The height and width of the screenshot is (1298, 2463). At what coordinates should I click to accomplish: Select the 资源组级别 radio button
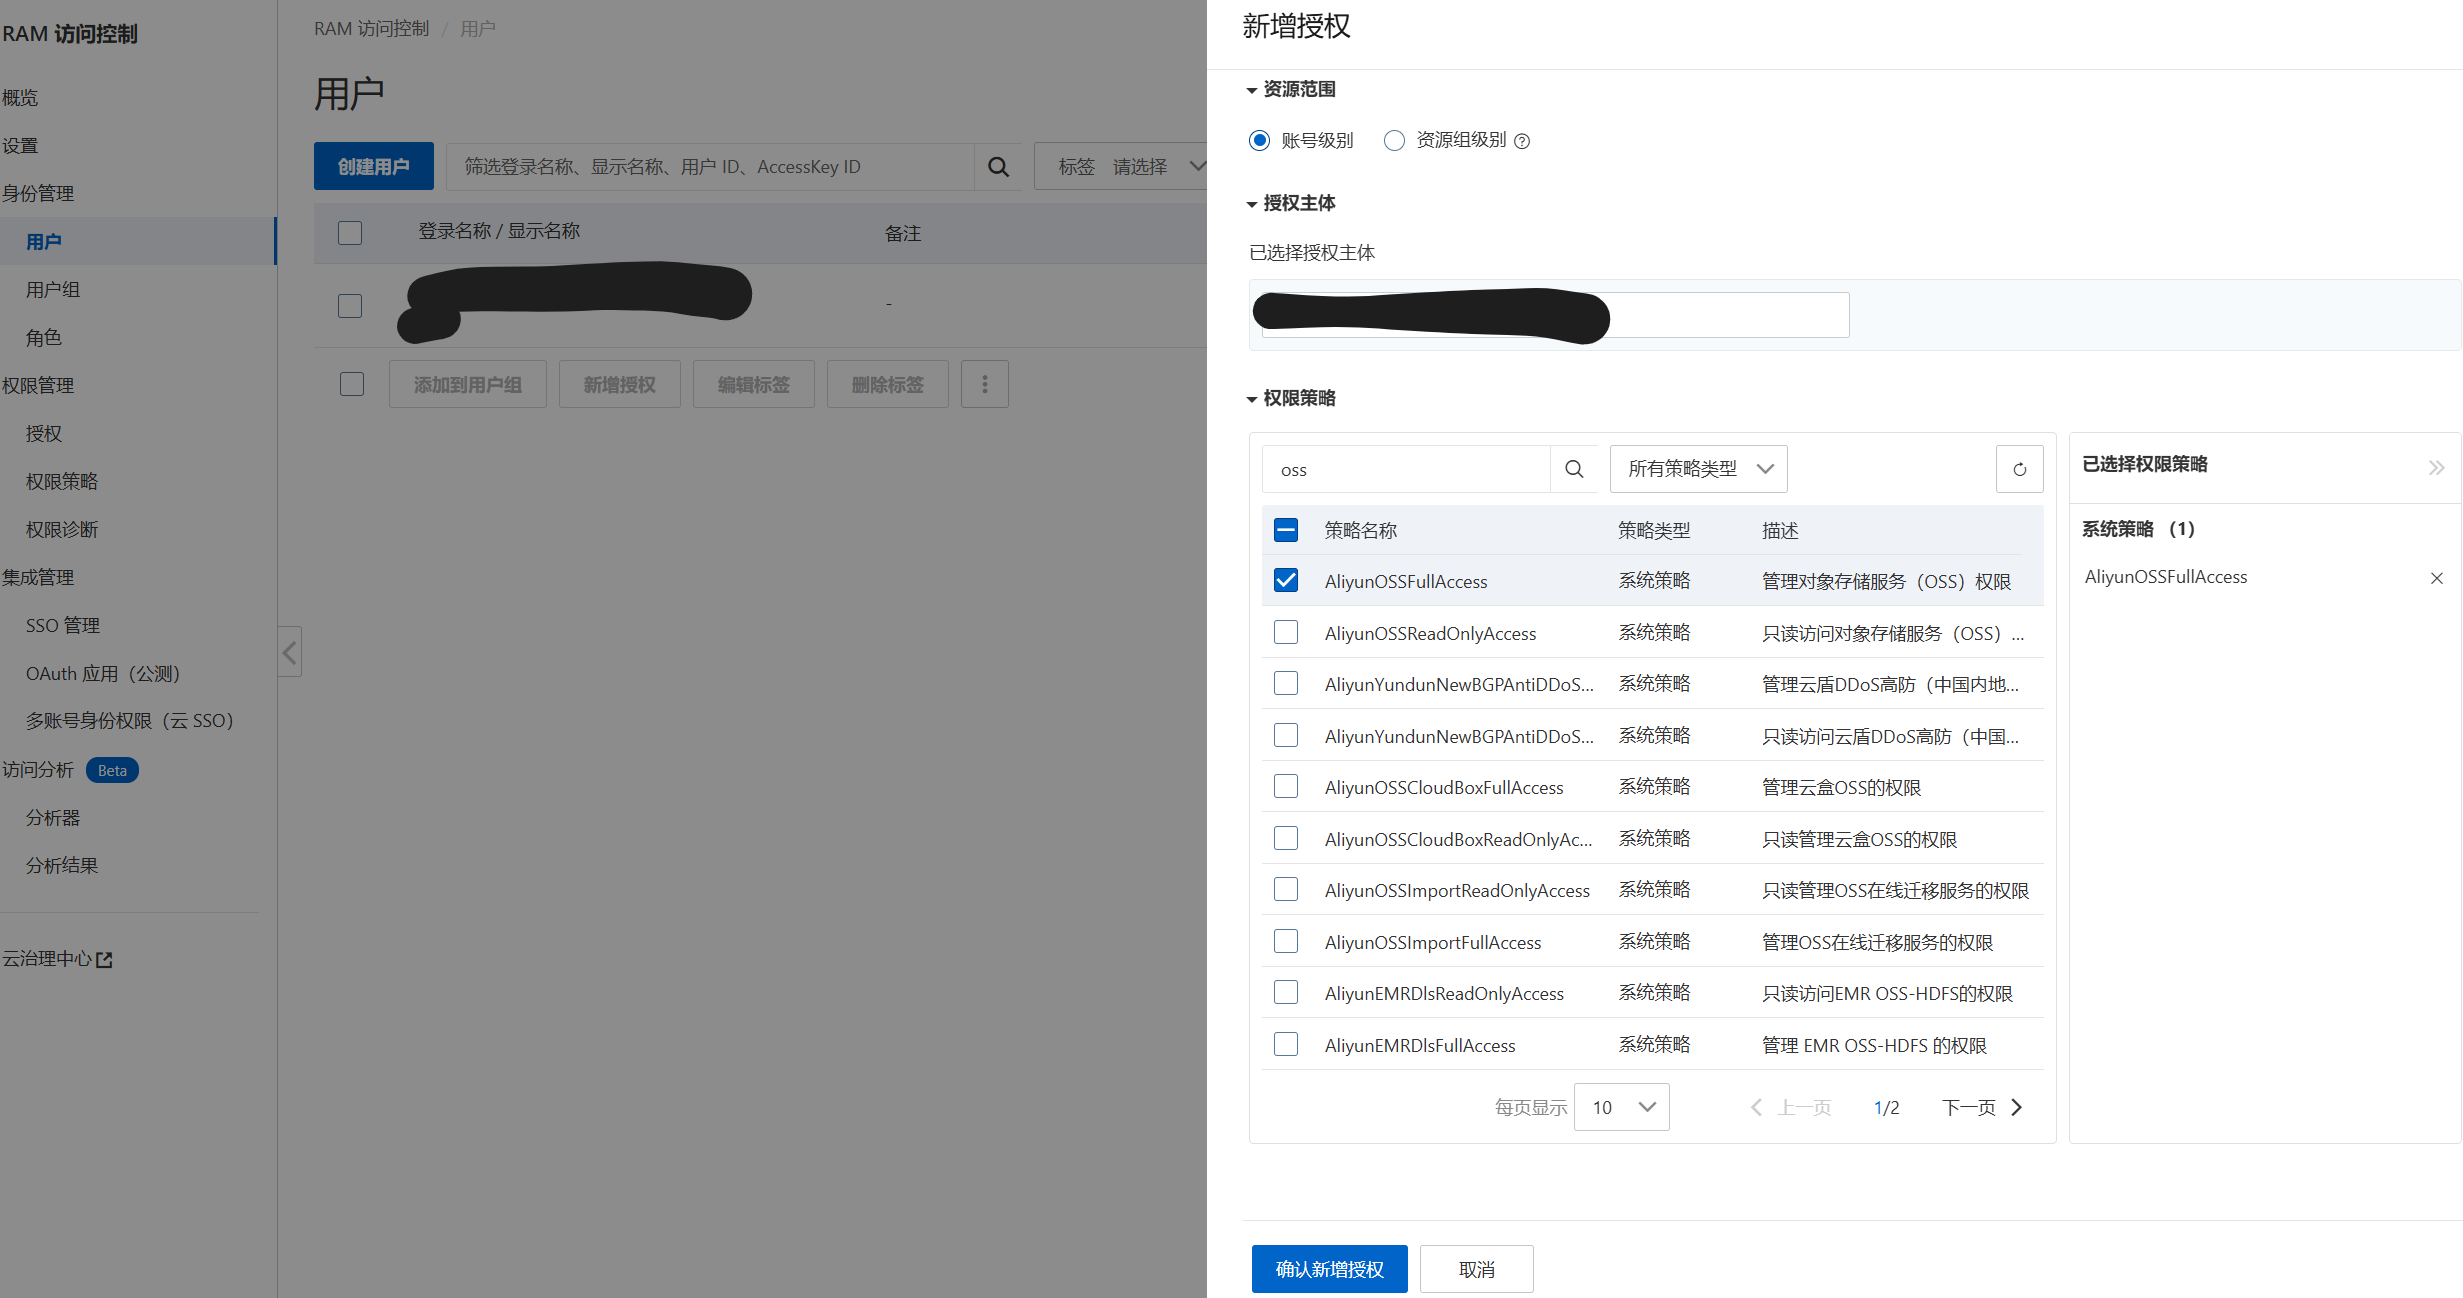coord(1394,140)
